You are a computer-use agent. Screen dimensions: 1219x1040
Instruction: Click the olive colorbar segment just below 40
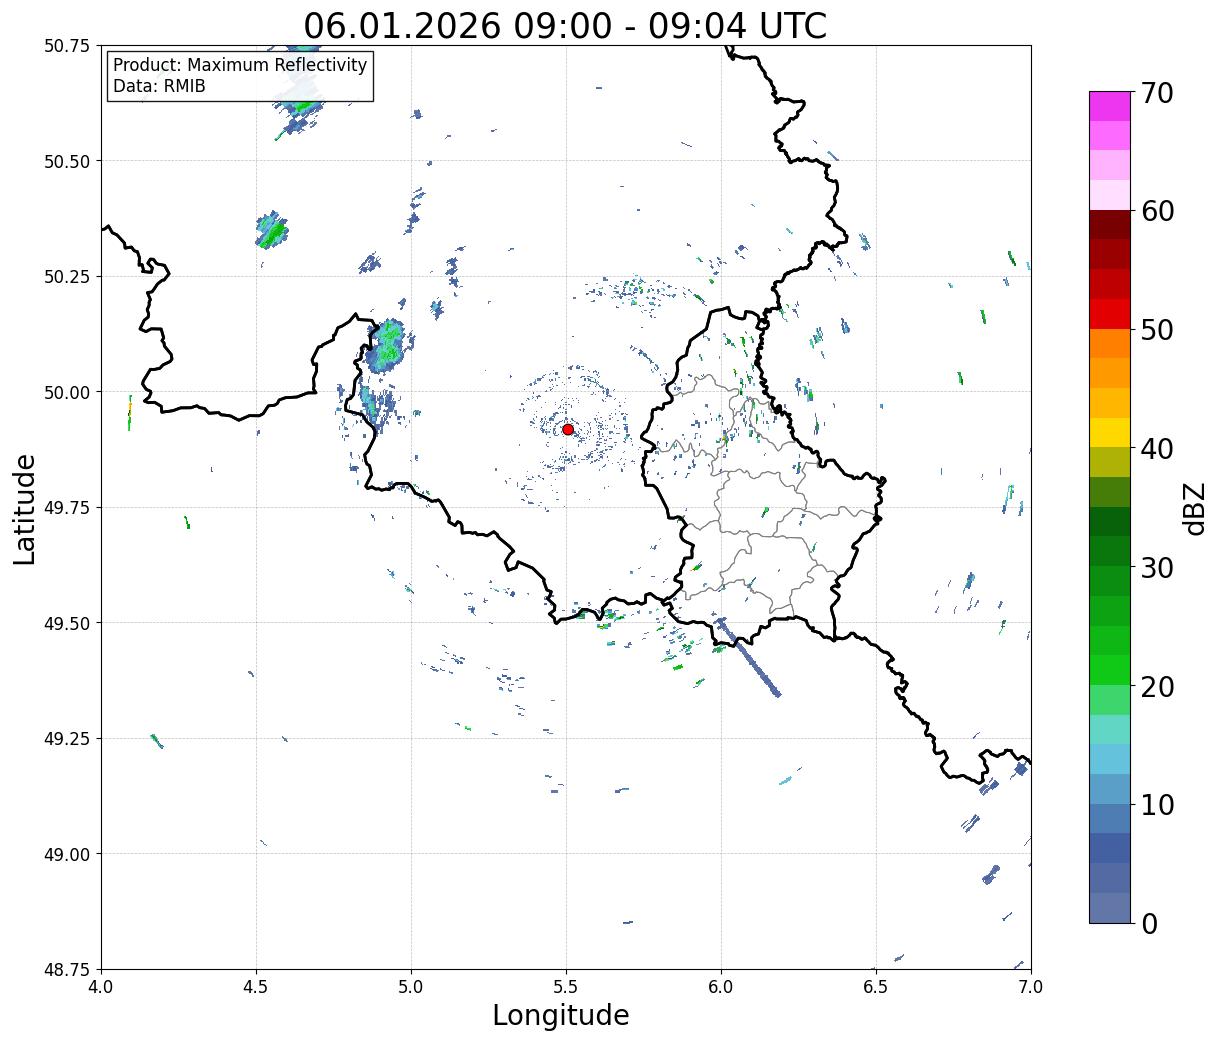[1110, 462]
